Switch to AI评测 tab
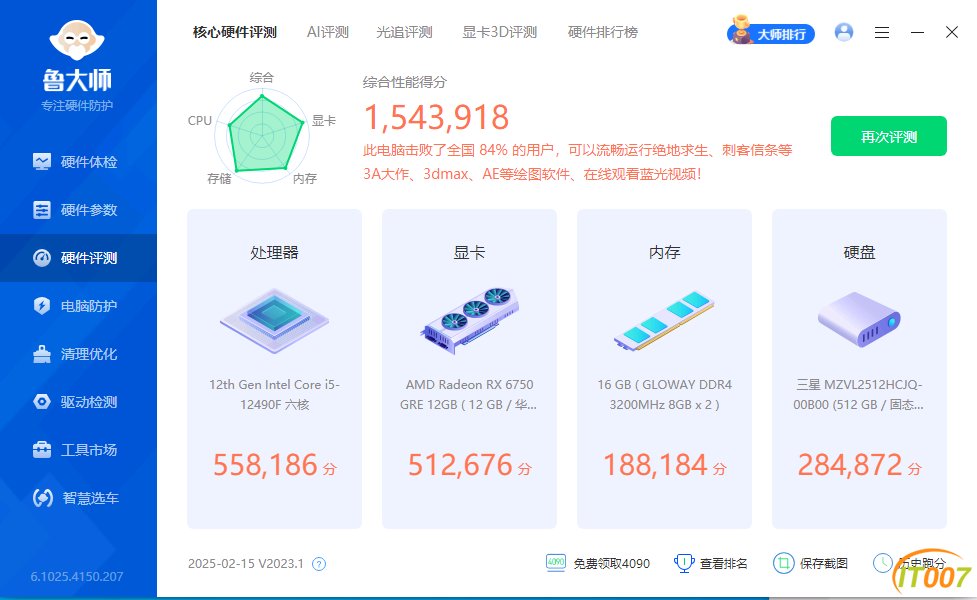Viewport: 977px width, 600px height. pyautogui.click(x=328, y=32)
